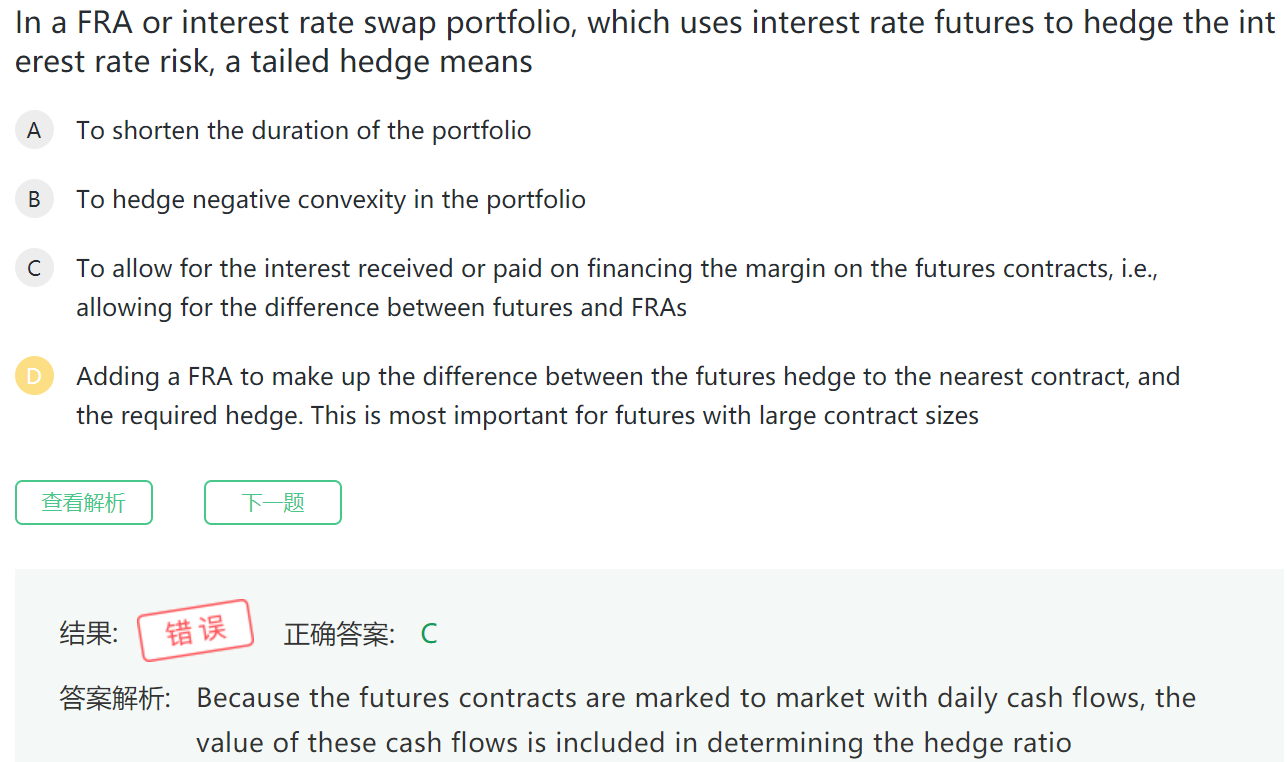The width and height of the screenshot is (1287, 762).
Task: Click the green correct answer letter C
Action: pyautogui.click(x=429, y=634)
